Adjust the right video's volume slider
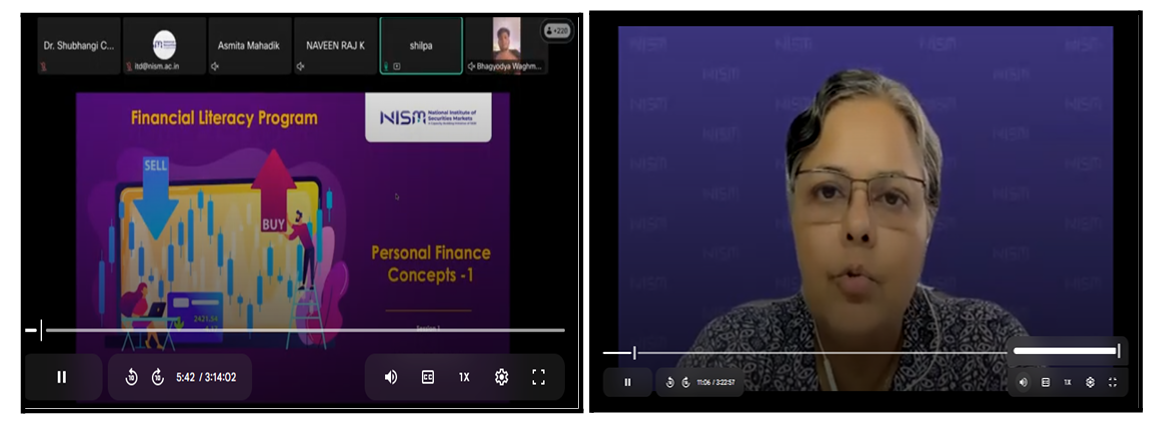Image resolution: width=1162 pixels, height=430 pixels. pos(1066,351)
